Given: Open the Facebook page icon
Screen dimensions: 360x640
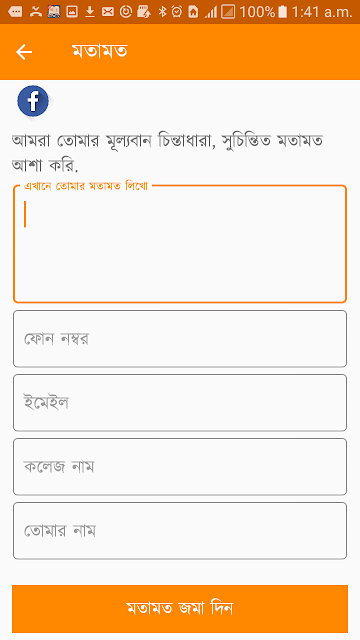Looking at the screenshot, I should click(33, 101).
